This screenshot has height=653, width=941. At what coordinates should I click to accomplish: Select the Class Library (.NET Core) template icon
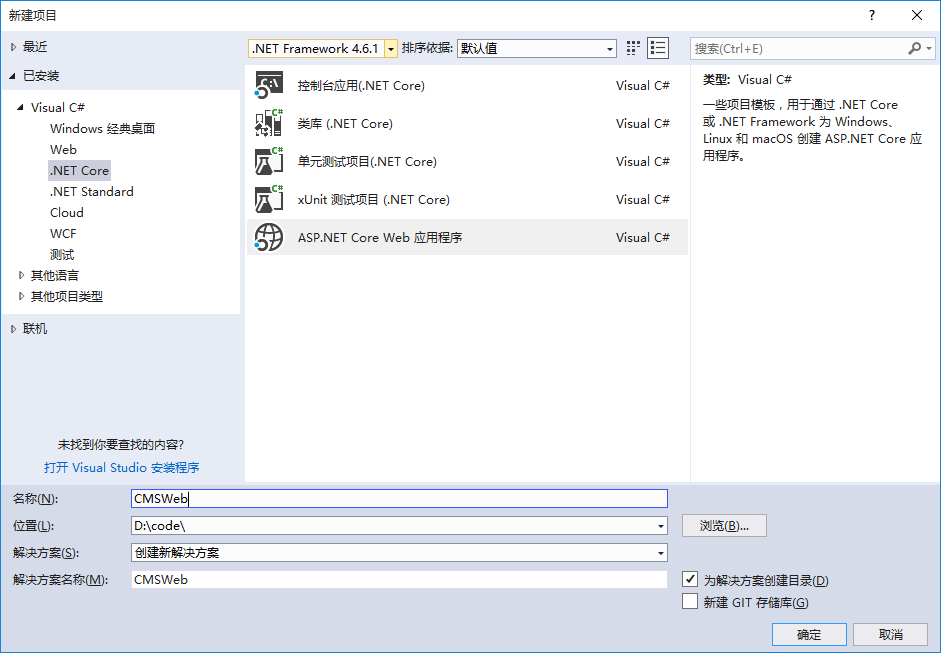coord(268,123)
